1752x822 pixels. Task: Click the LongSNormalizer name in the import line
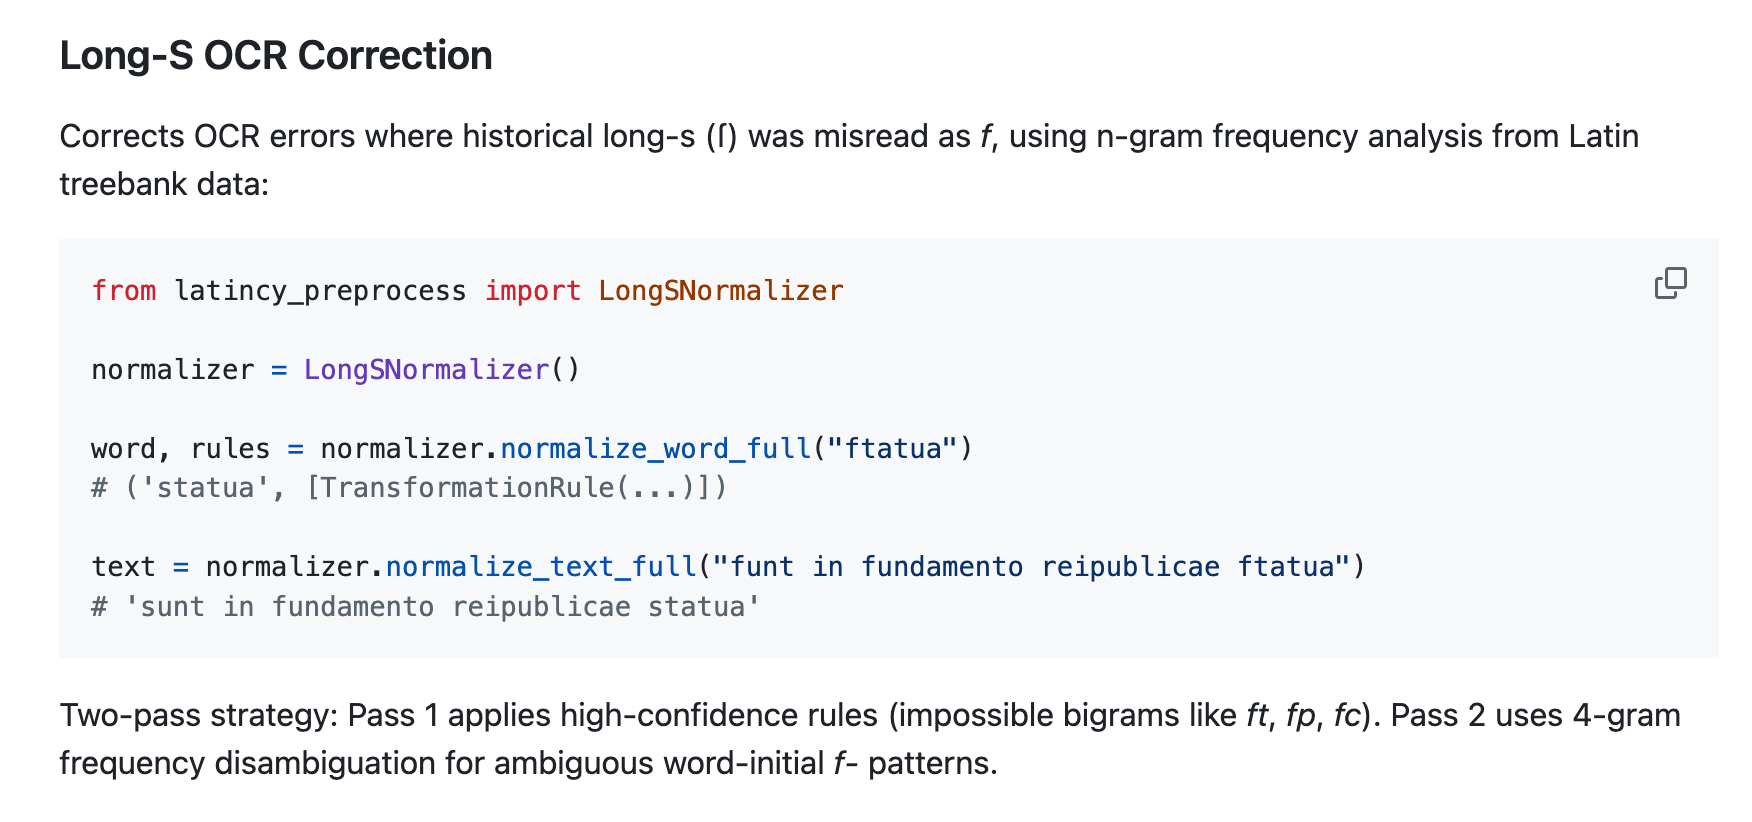click(x=720, y=291)
